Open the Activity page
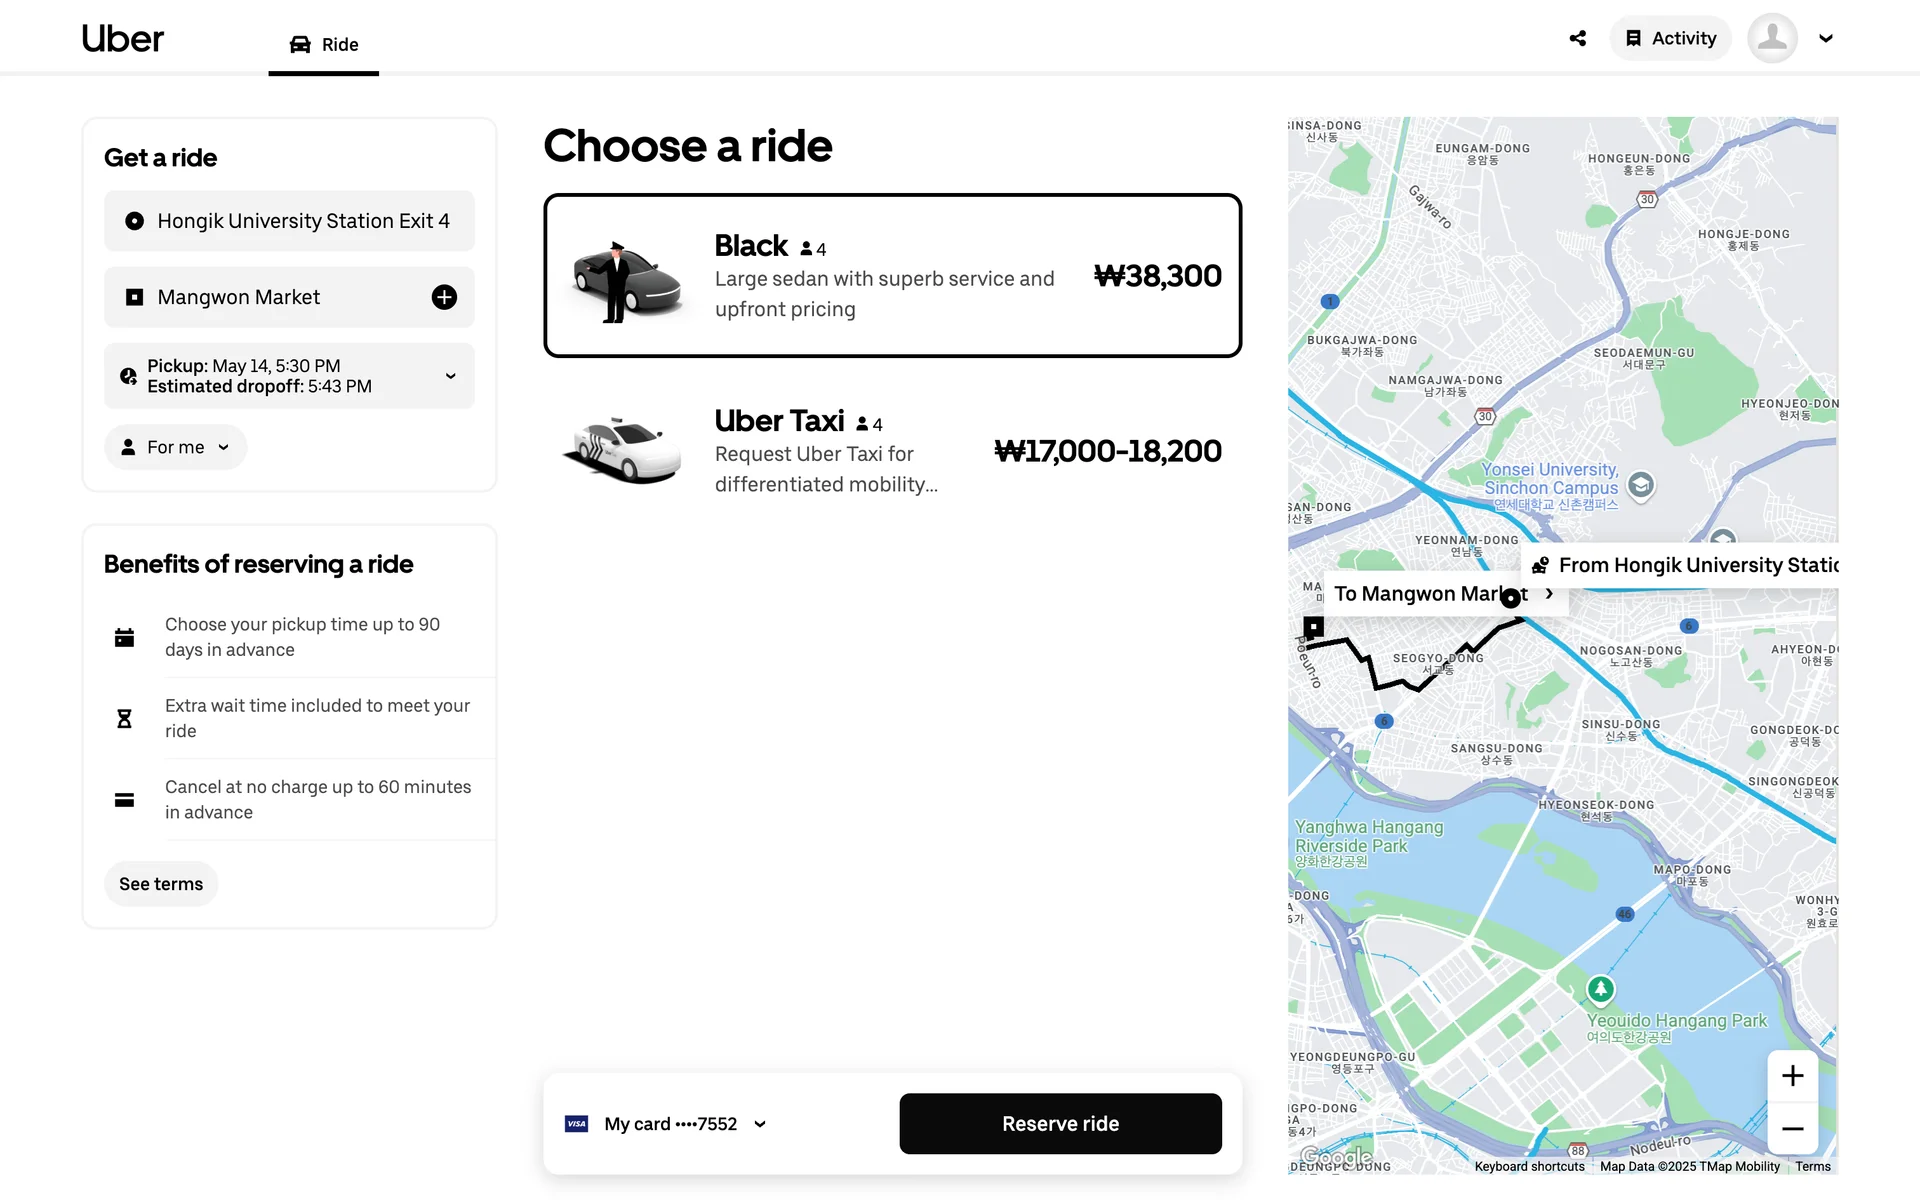Viewport: 1920px width, 1200px height. [1670, 39]
